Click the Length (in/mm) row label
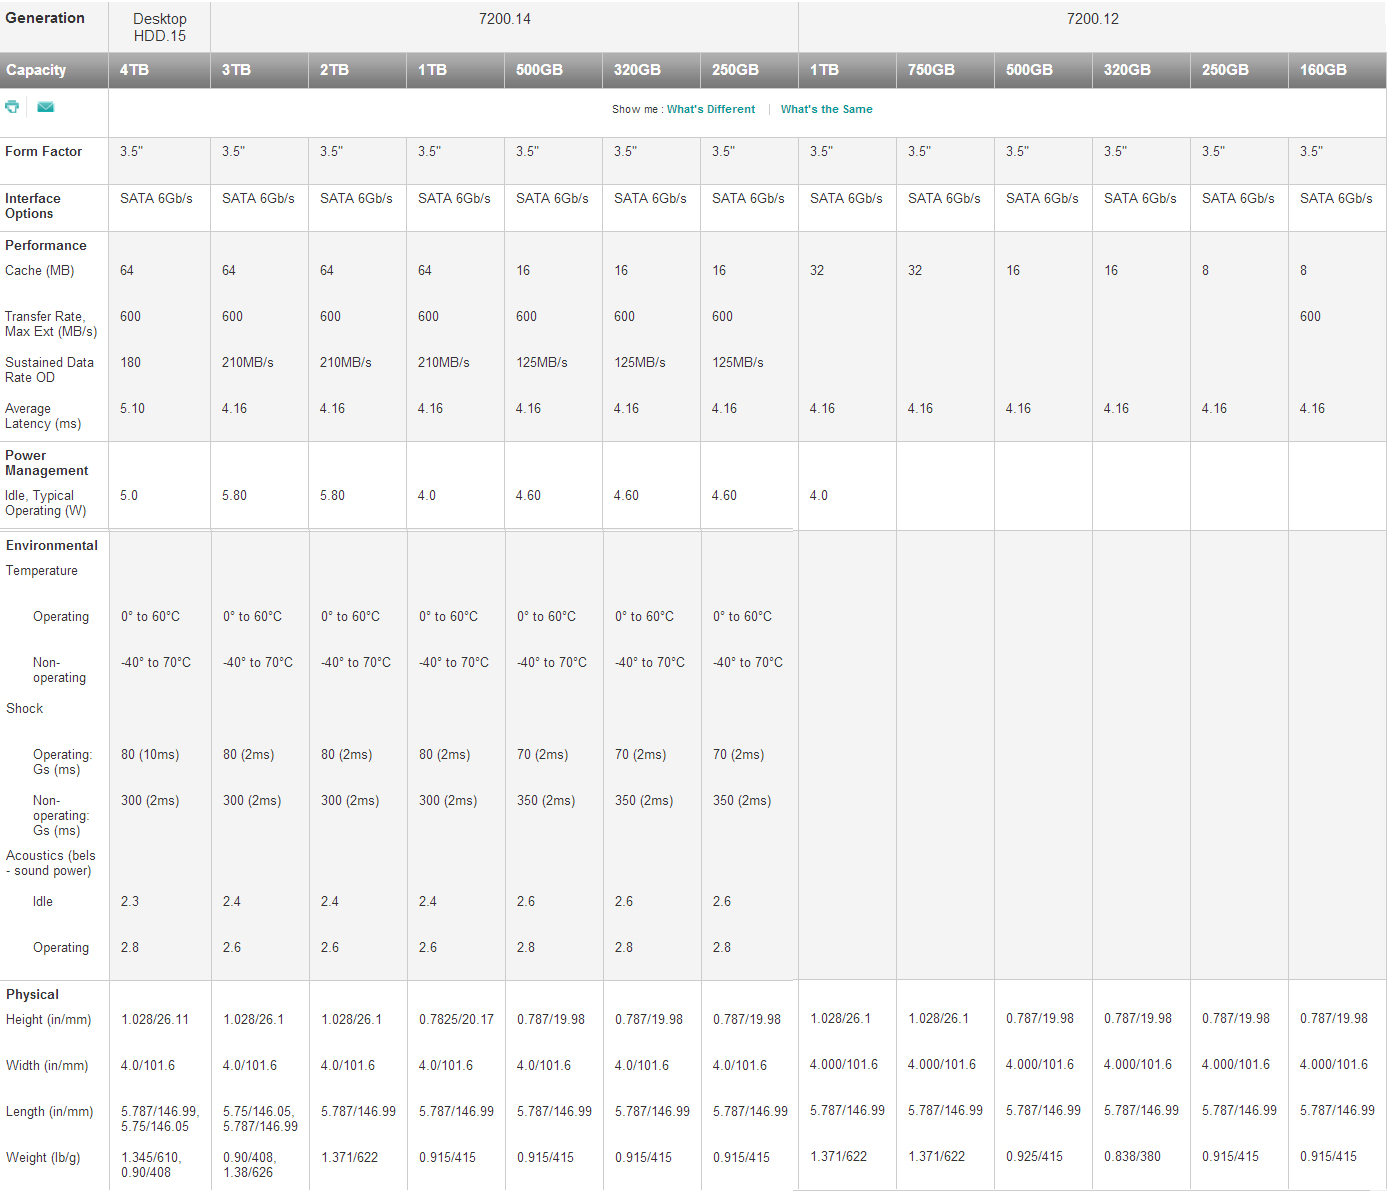The width and height of the screenshot is (1389, 1191). click(x=49, y=1111)
